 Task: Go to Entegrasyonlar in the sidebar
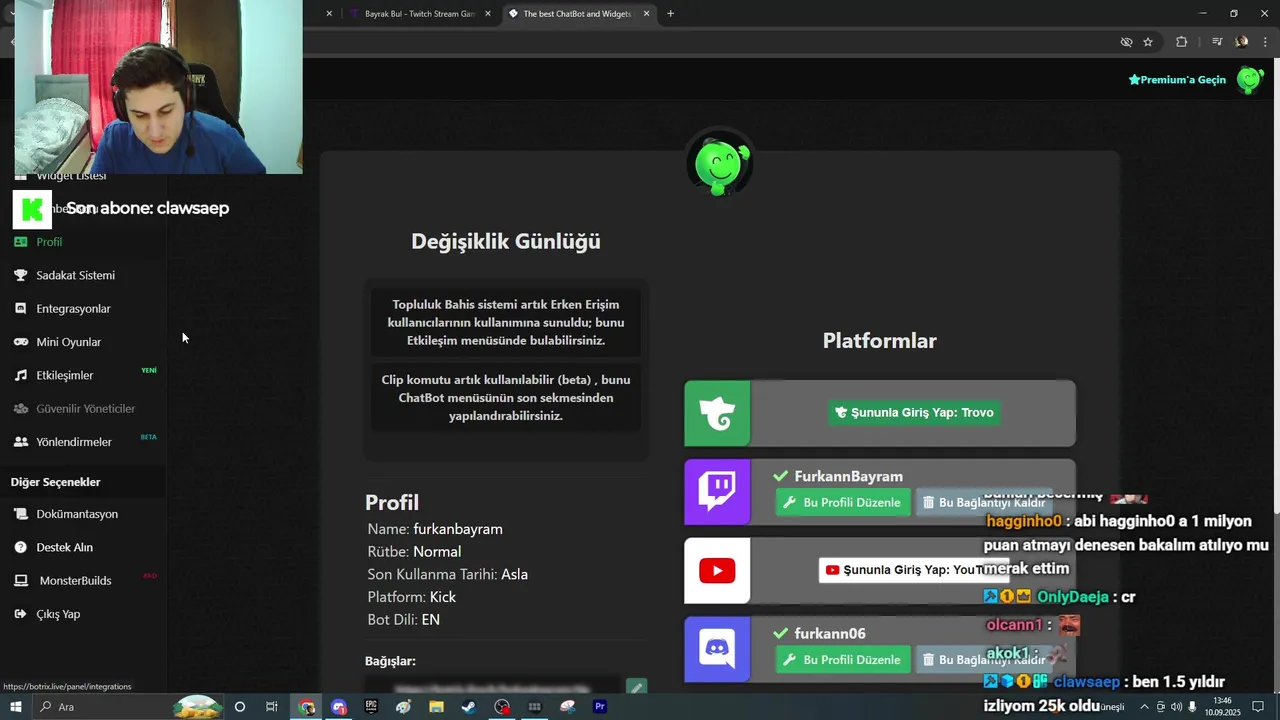coord(73,309)
